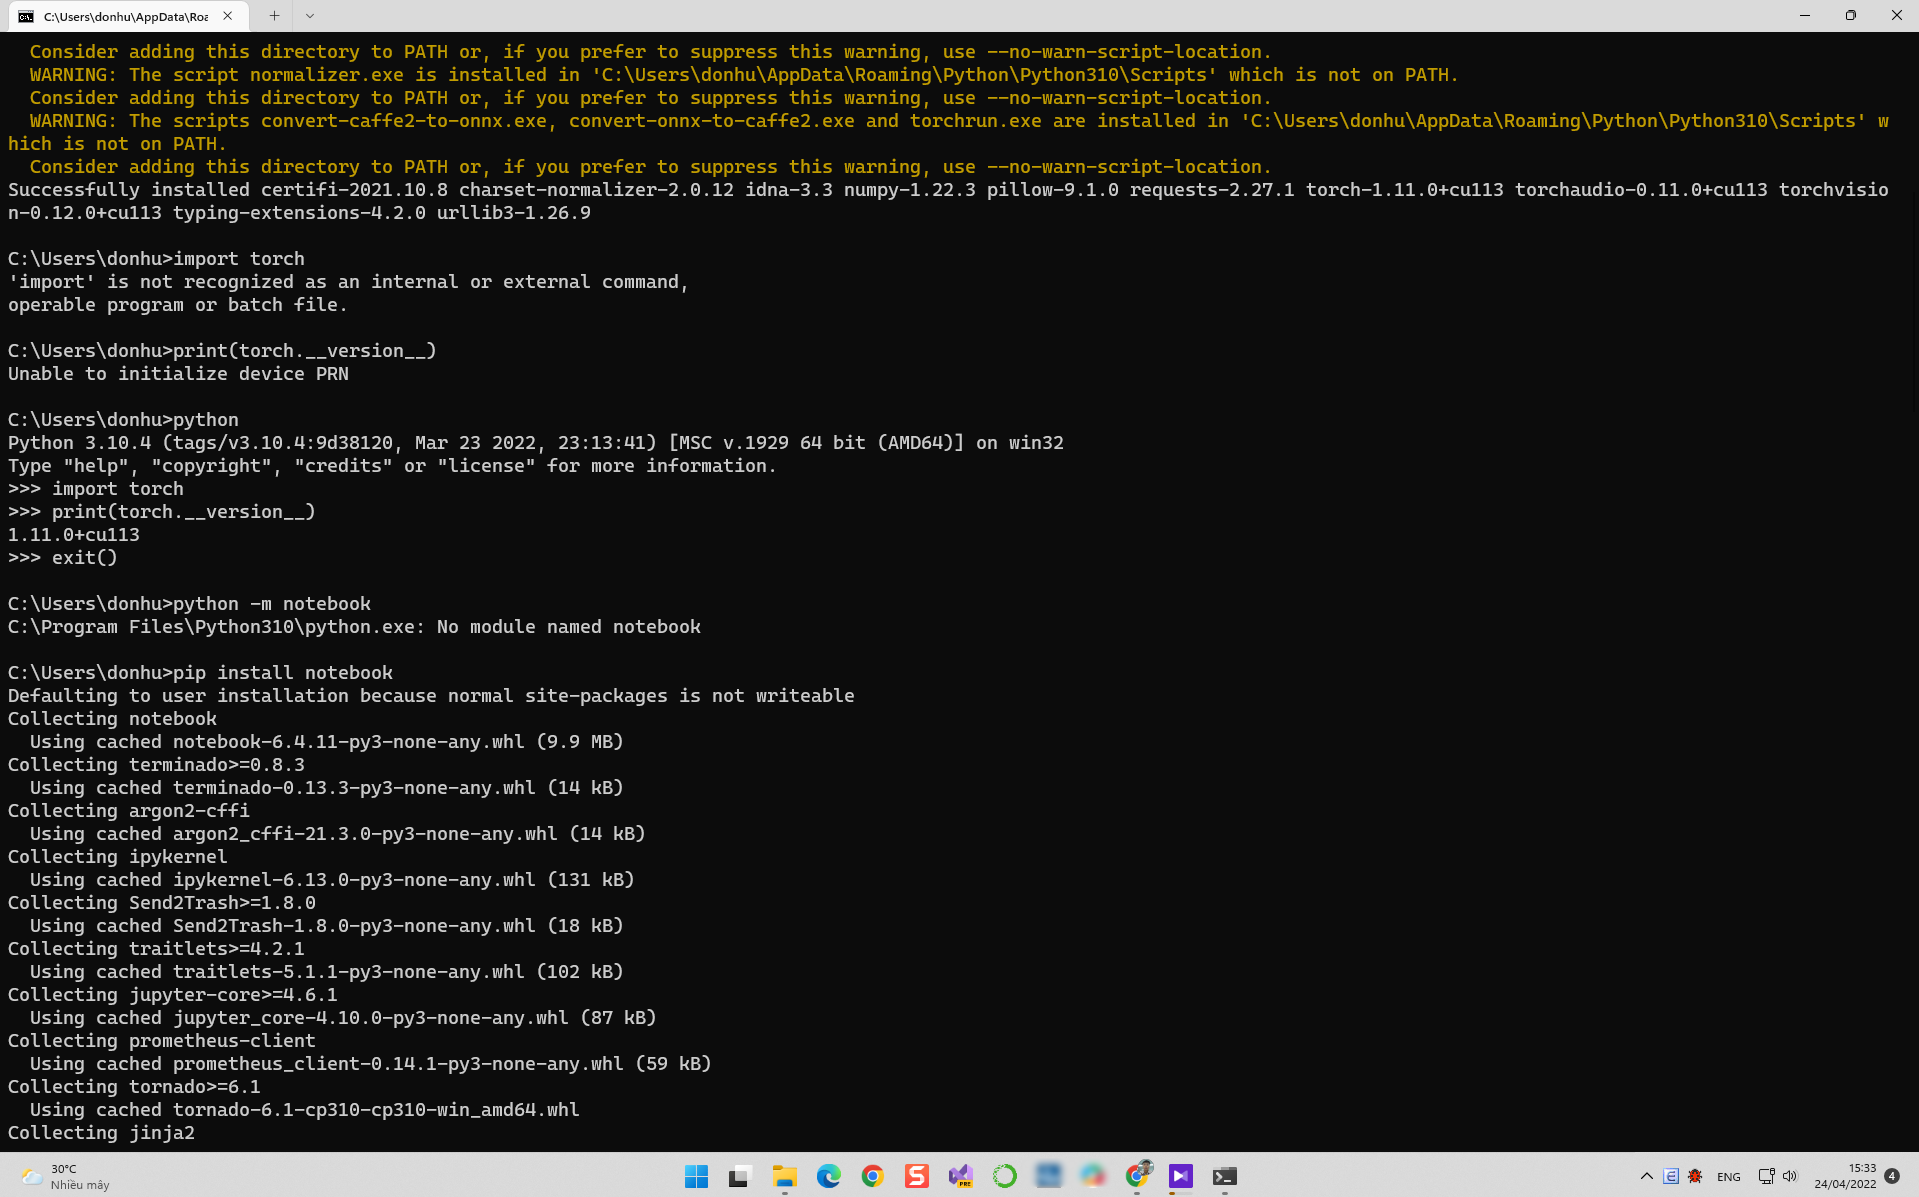This screenshot has width=1919, height=1197.
Task: Open the volume control in system tray
Action: [x=1790, y=1176]
